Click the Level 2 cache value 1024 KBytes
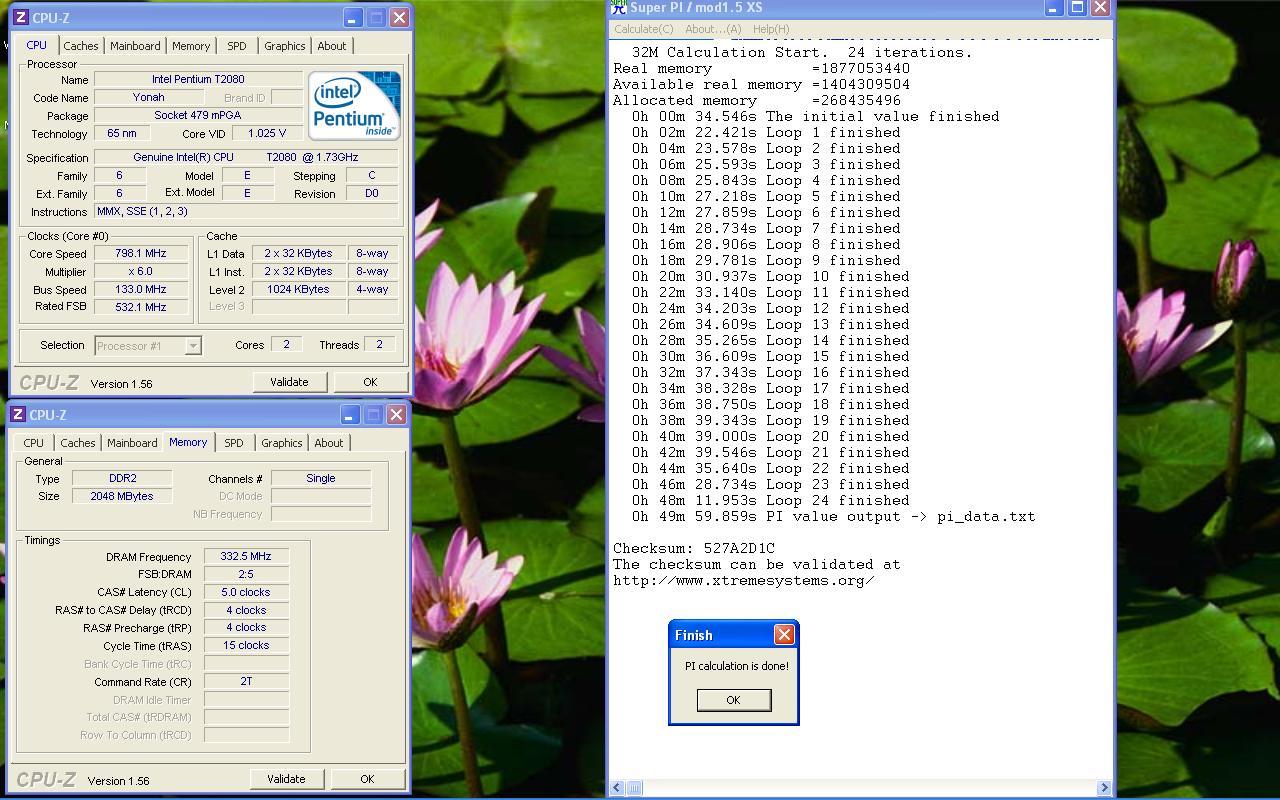1280x800 pixels. tap(298, 289)
